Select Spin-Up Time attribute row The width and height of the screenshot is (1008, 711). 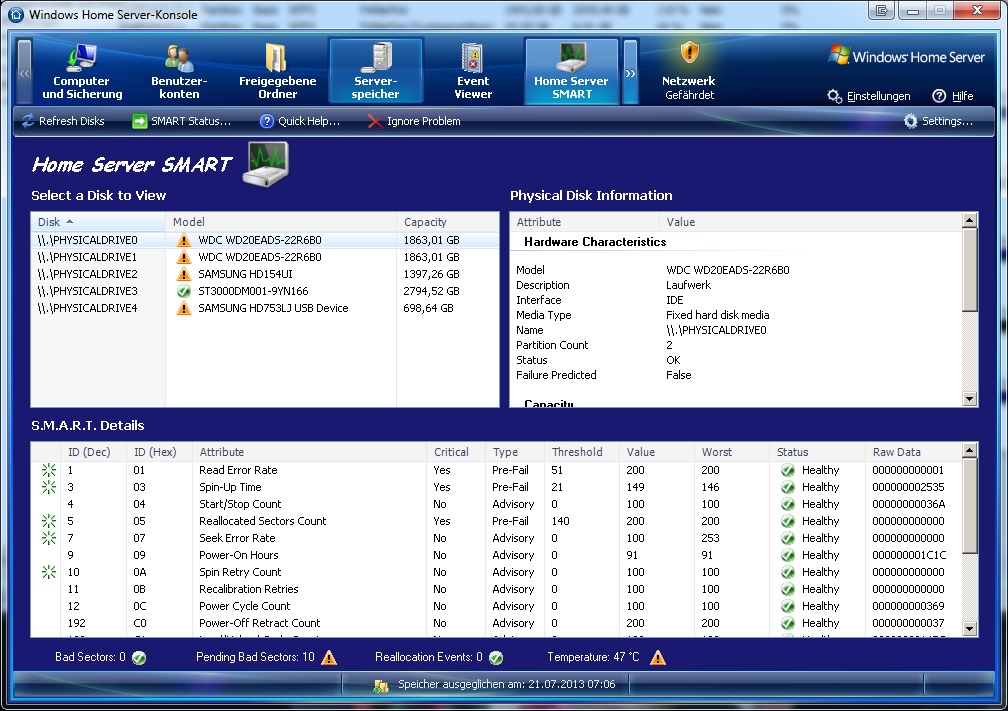(x=496, y=487)
